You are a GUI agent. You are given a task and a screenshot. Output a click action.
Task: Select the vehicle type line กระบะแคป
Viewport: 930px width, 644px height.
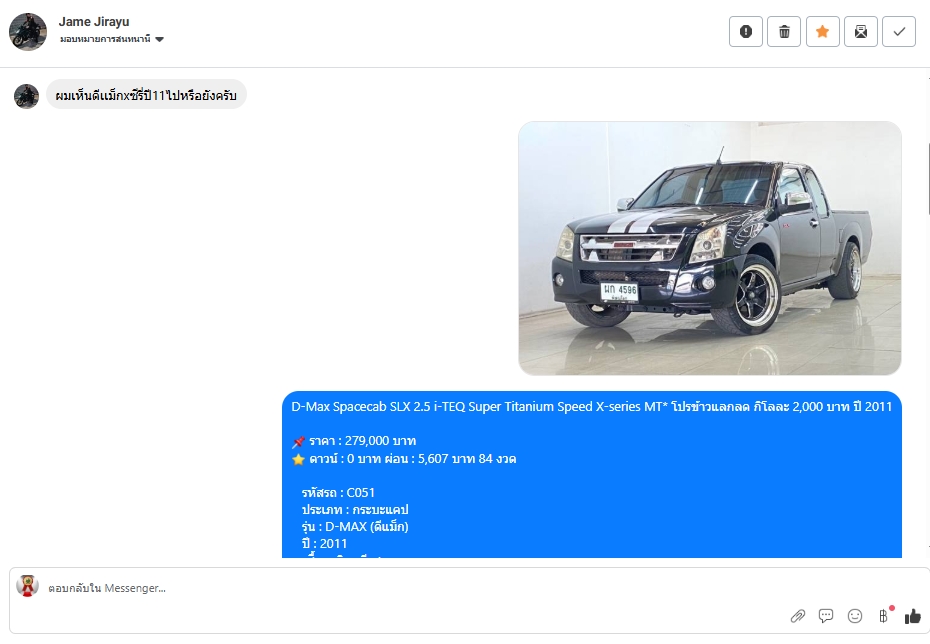[x=355, y=510]
